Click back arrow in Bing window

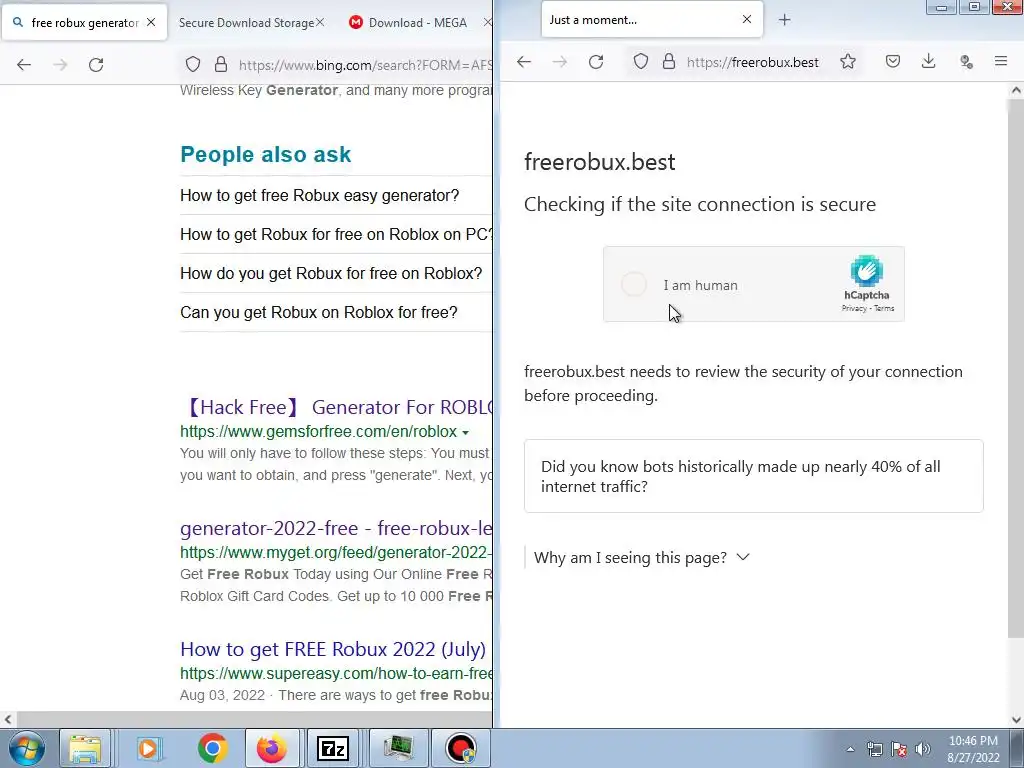tap(24, 65)
